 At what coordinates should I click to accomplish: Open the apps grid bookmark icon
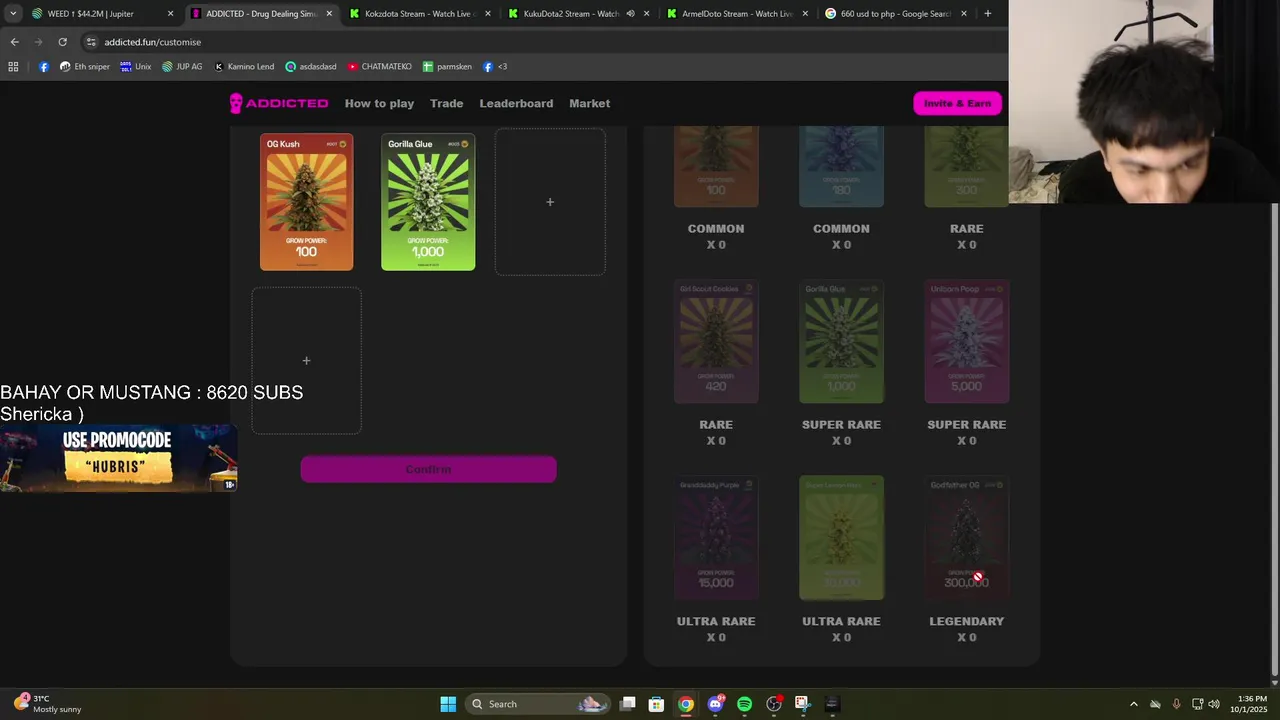pos(13,67)
